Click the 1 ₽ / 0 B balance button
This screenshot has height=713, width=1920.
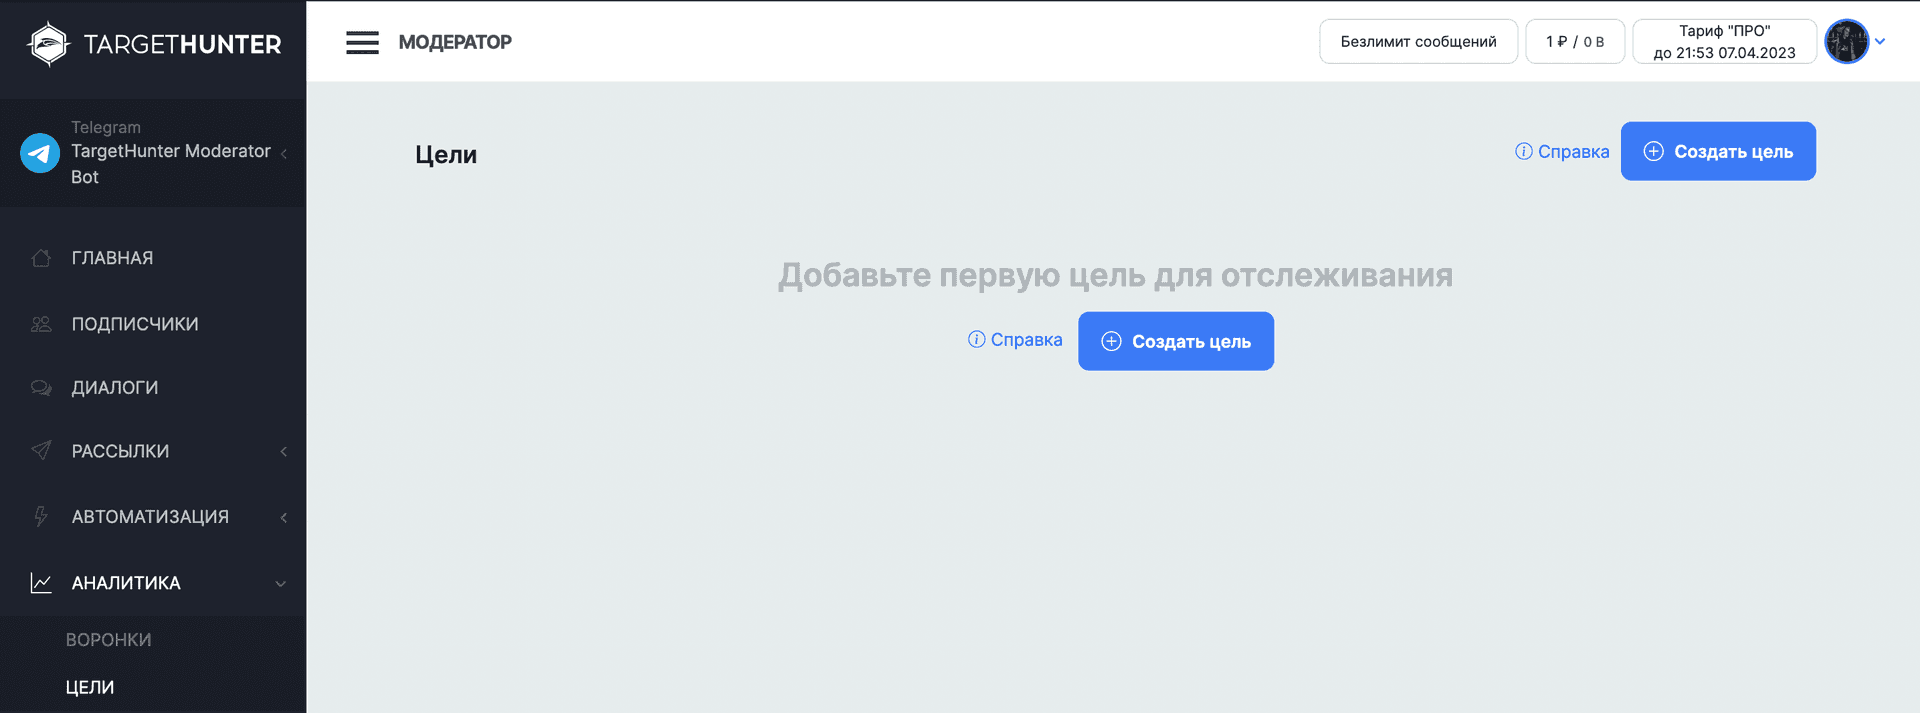pos(1575,42)
